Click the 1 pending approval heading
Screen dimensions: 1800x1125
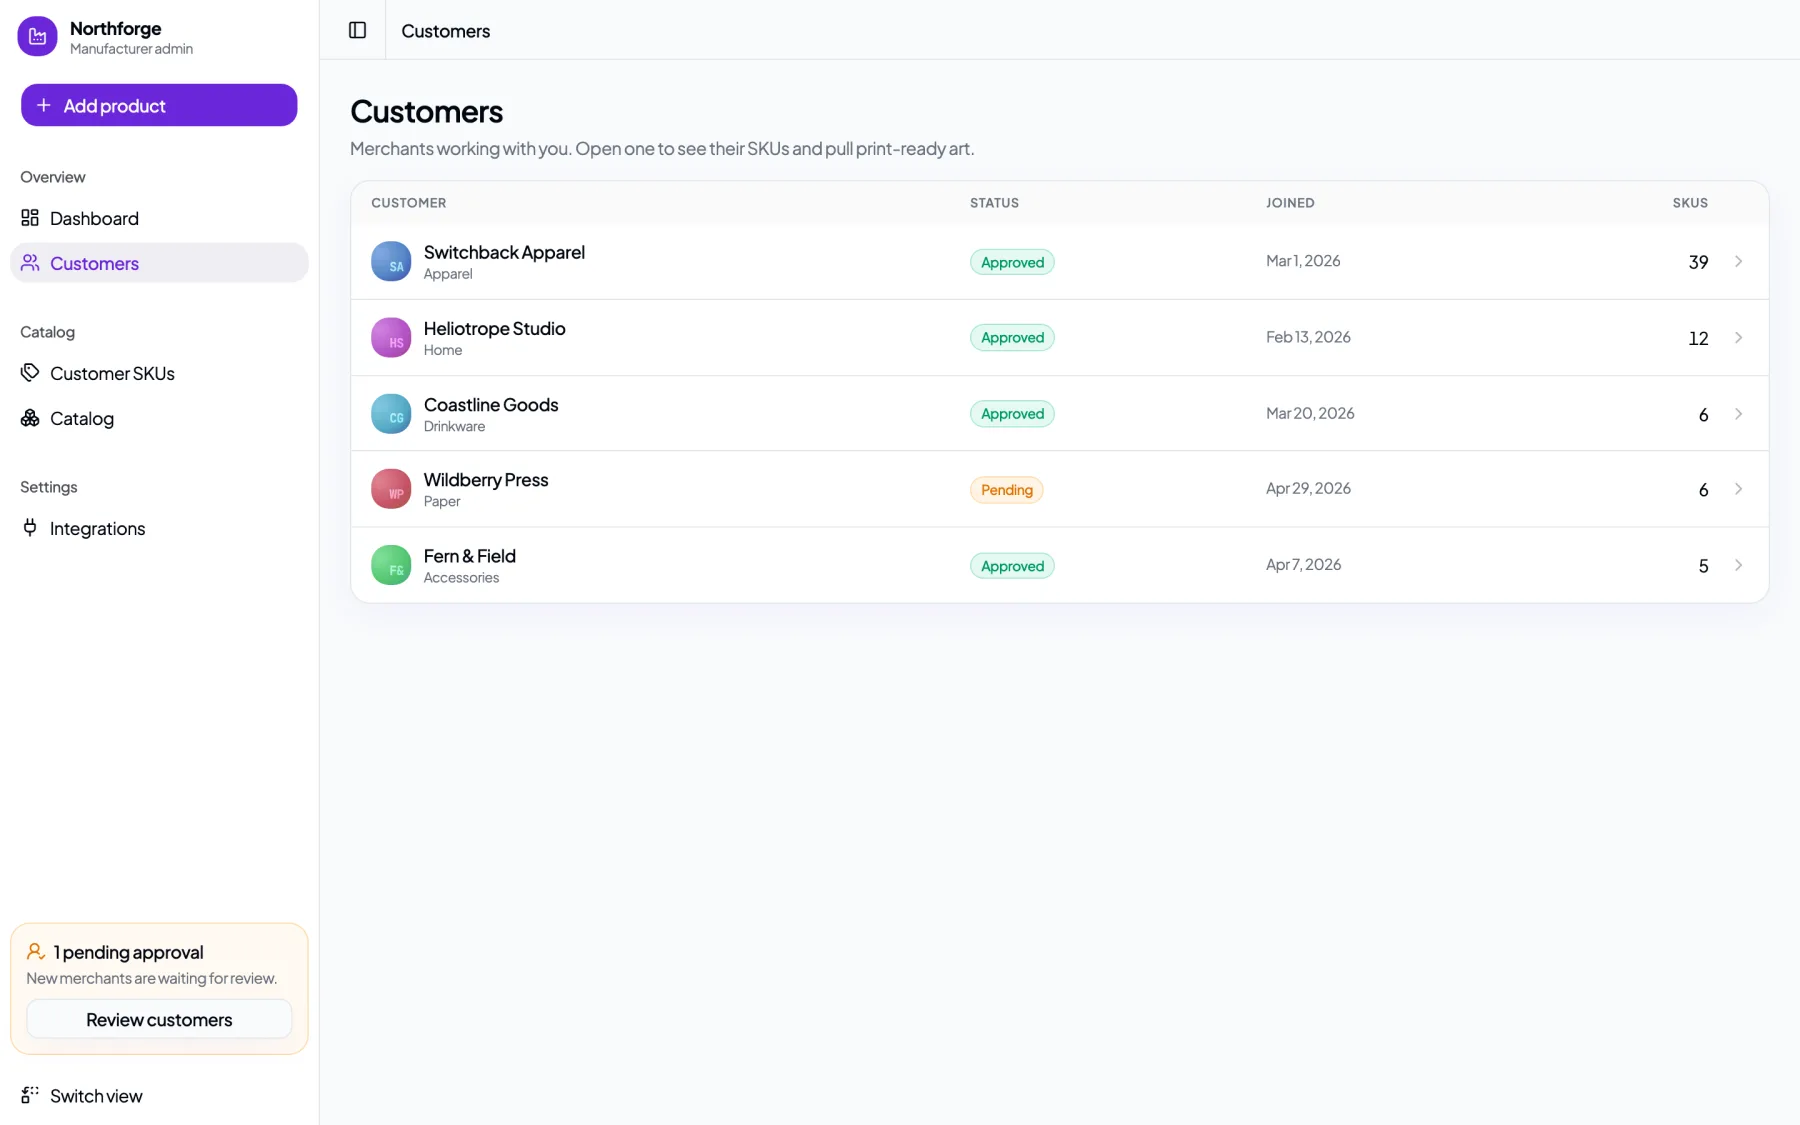click(x=128, y=952)
